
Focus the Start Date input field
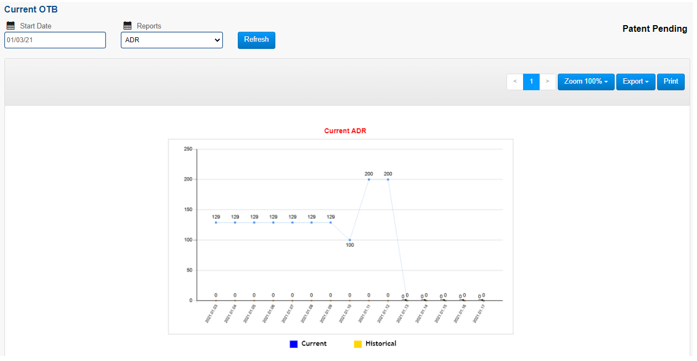[x=55, y=40]
